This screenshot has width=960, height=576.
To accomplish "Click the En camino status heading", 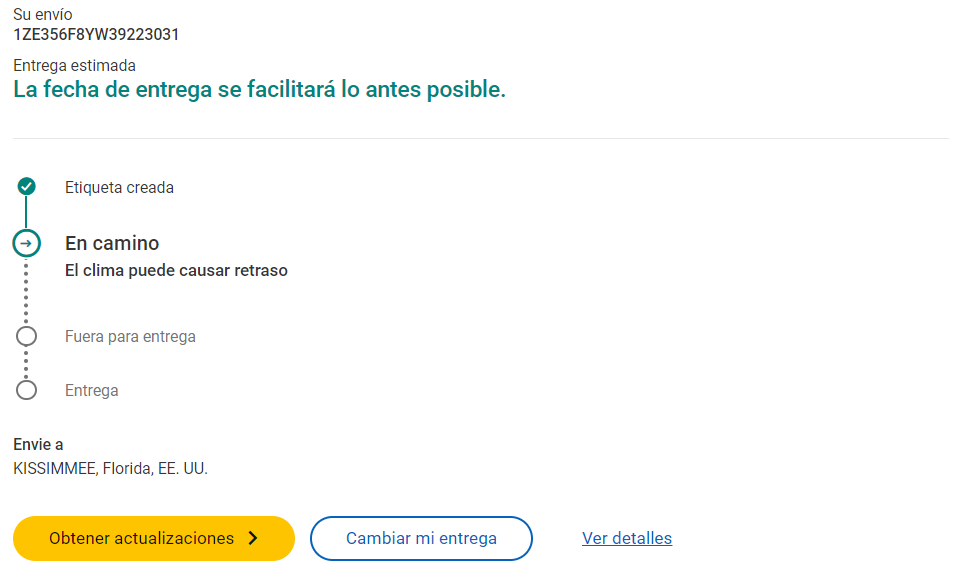I will pos(112,243).
